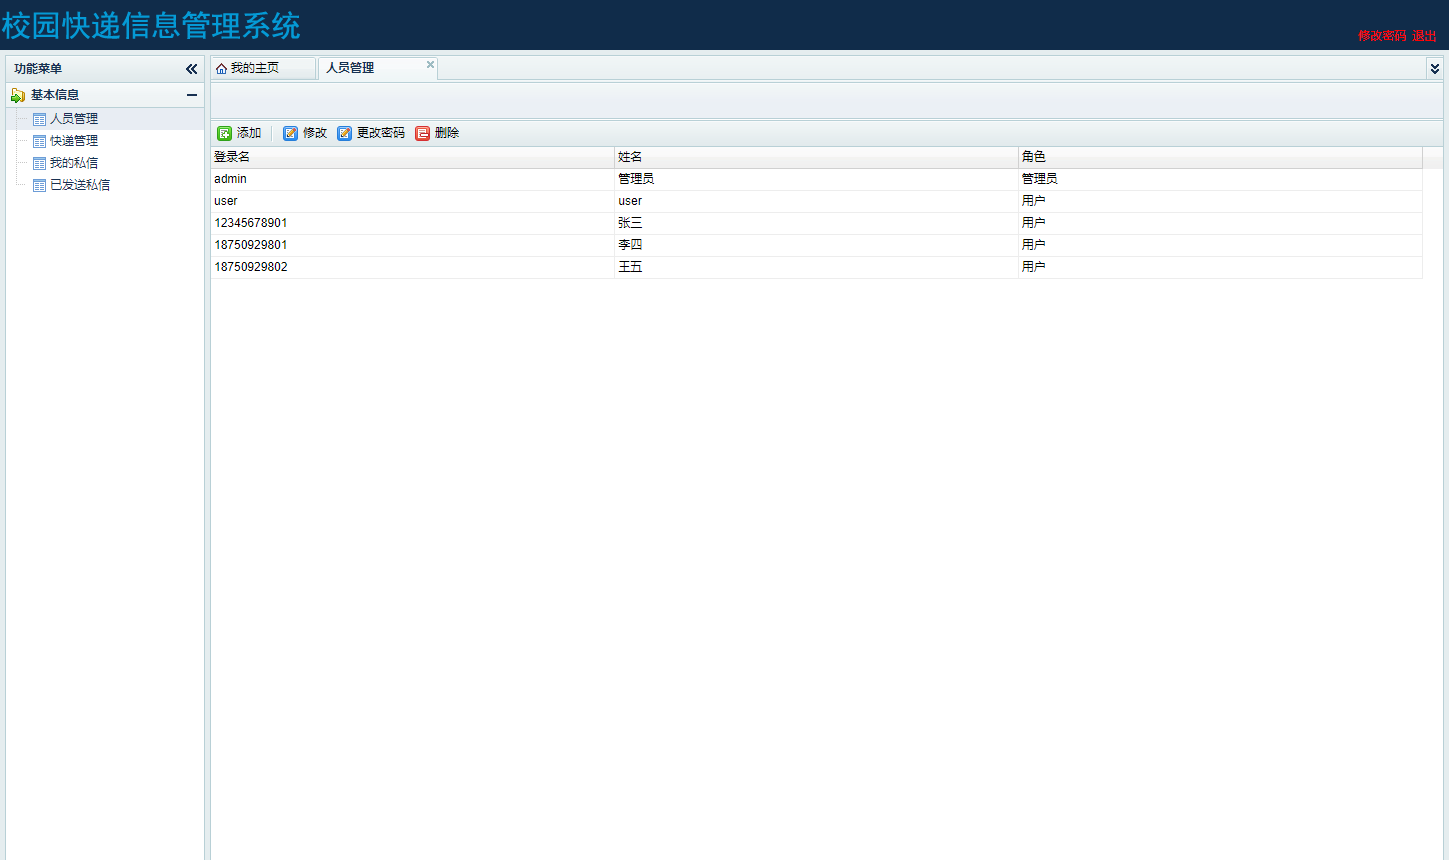Select the row with login 12345678901
Image resolution: width=1449 pixels, height=860 pixels.
(x=816, y=223)
